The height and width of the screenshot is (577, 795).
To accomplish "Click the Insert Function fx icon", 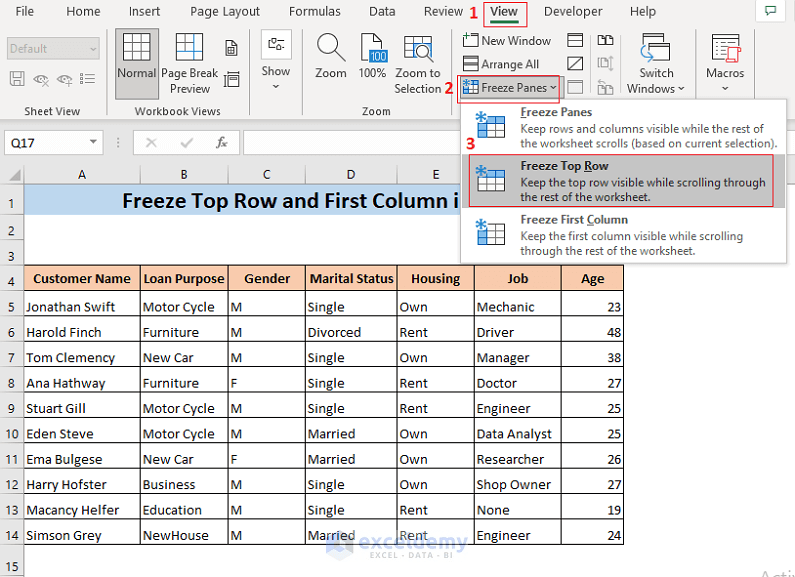I will click(x=222, y=143).
